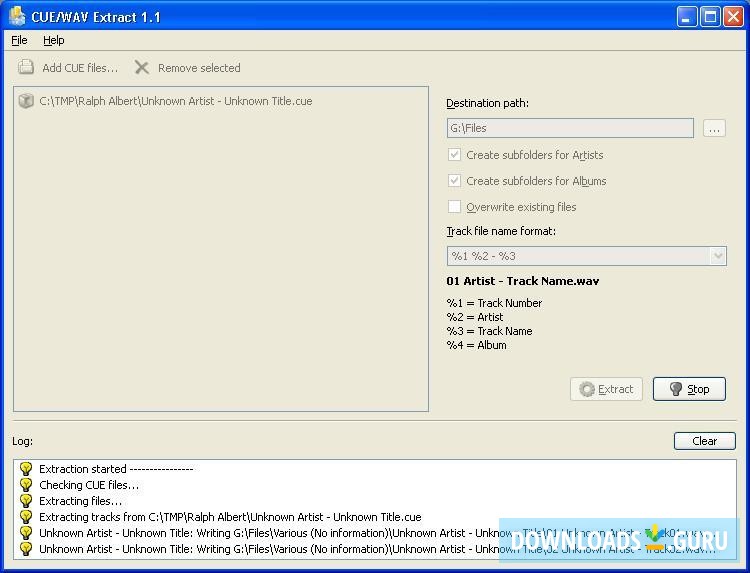Click '%1 = Track Number' legend text
Viewport: 750px width, 573px height.
tap(494, 303)
